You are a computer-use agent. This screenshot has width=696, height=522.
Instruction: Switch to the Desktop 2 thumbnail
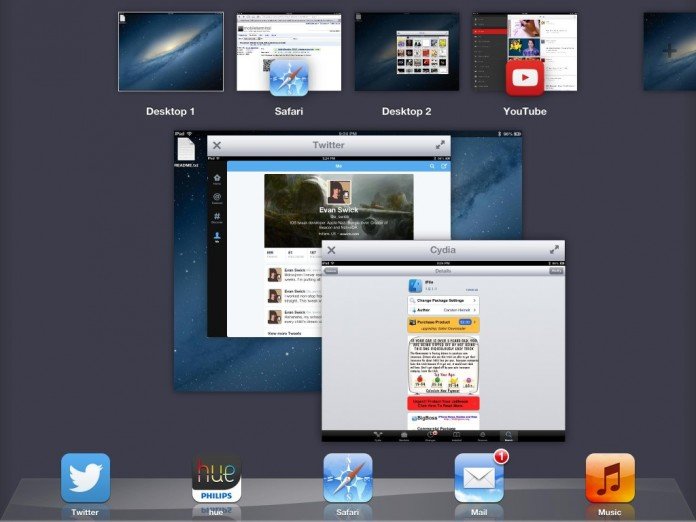pyautogui.click(x=407, y=51)
